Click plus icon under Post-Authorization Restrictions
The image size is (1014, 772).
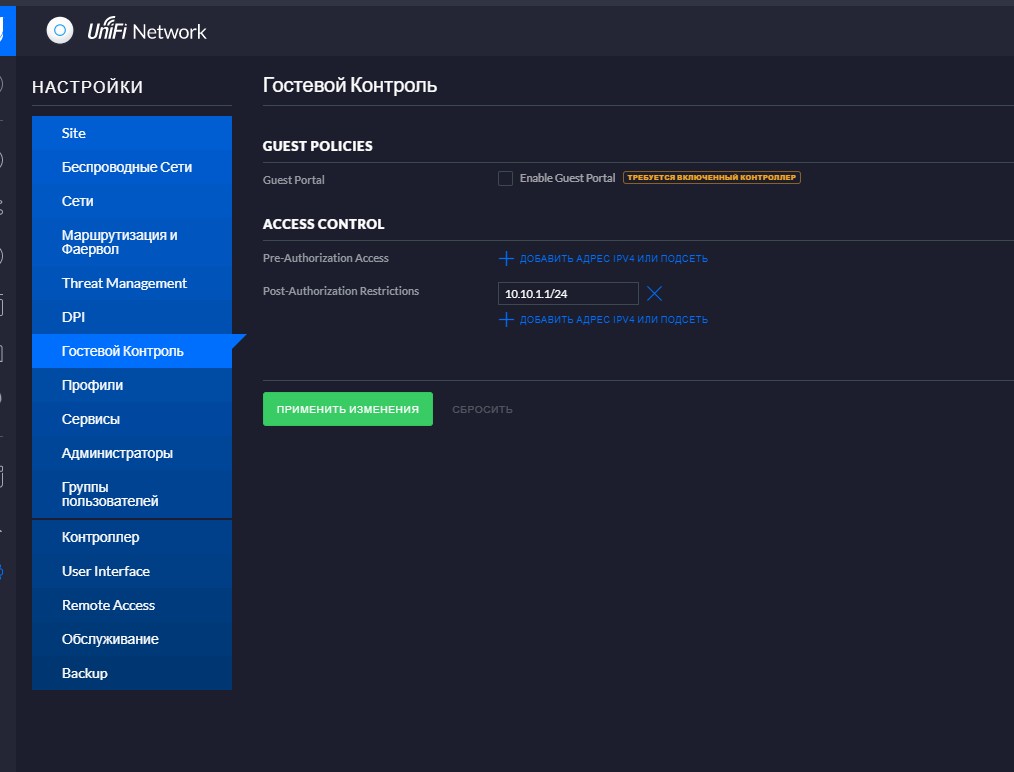pyautogui.click(x=506, y=320)
